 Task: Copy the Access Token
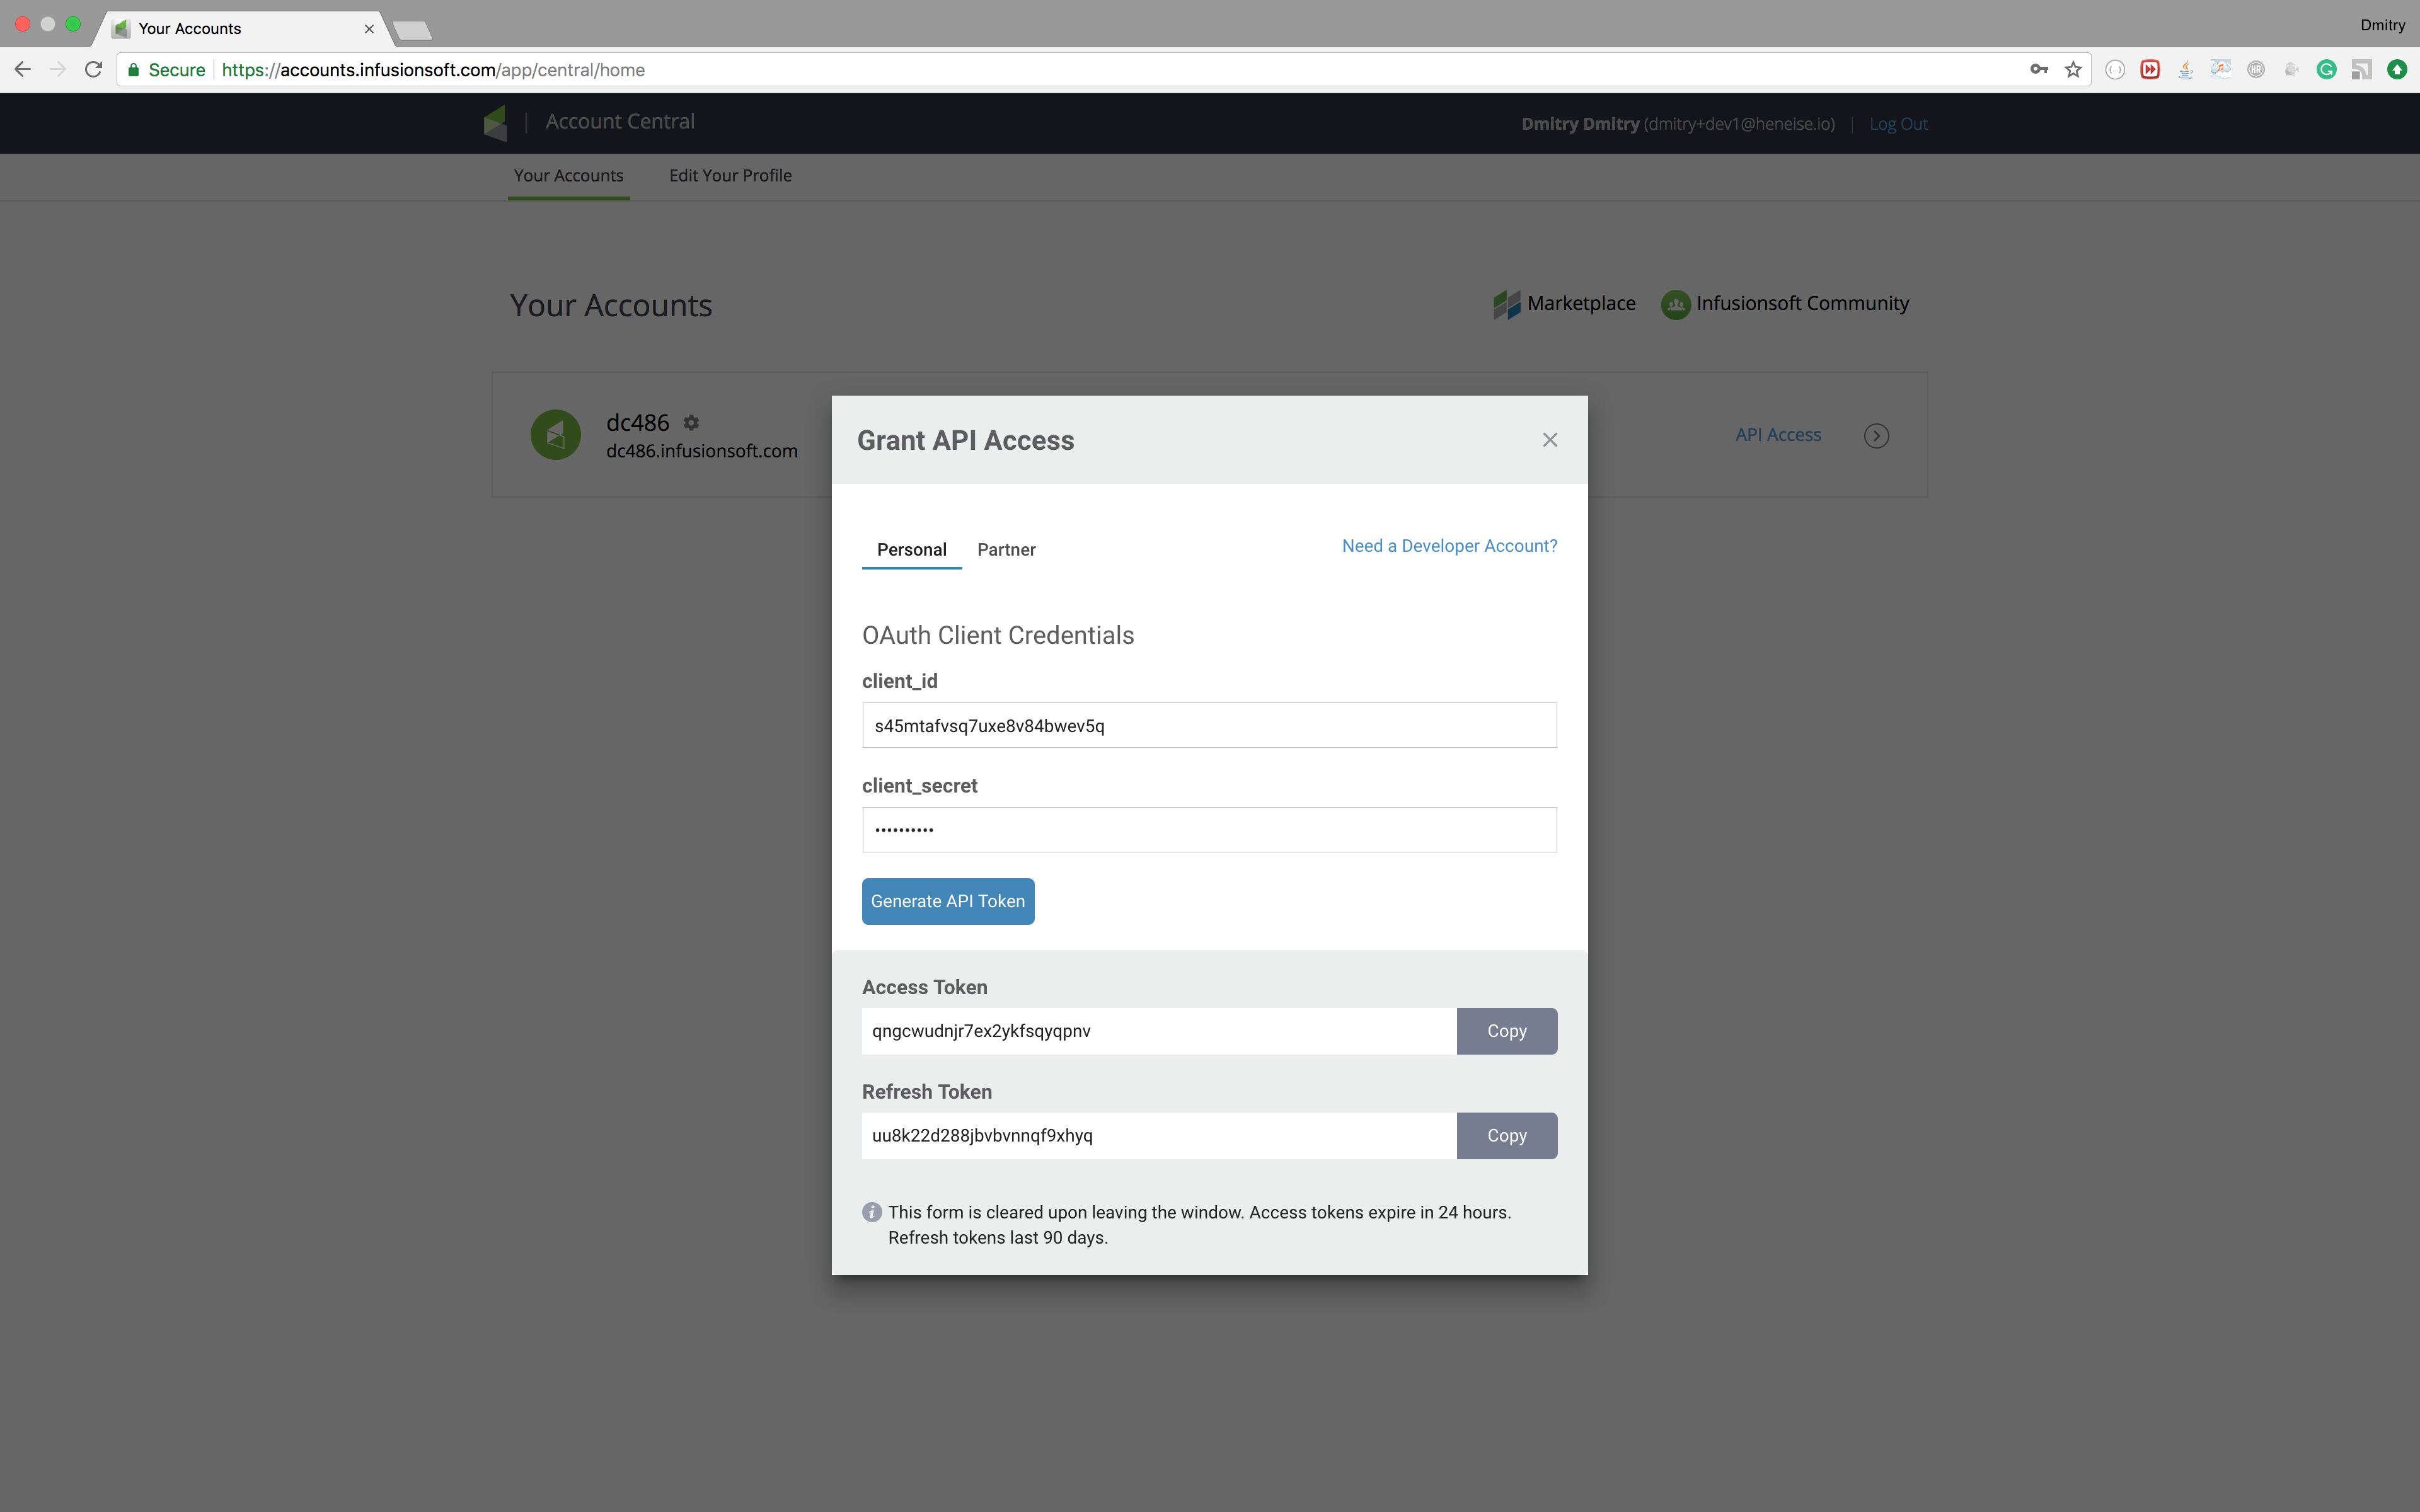coord(1506,1031)
